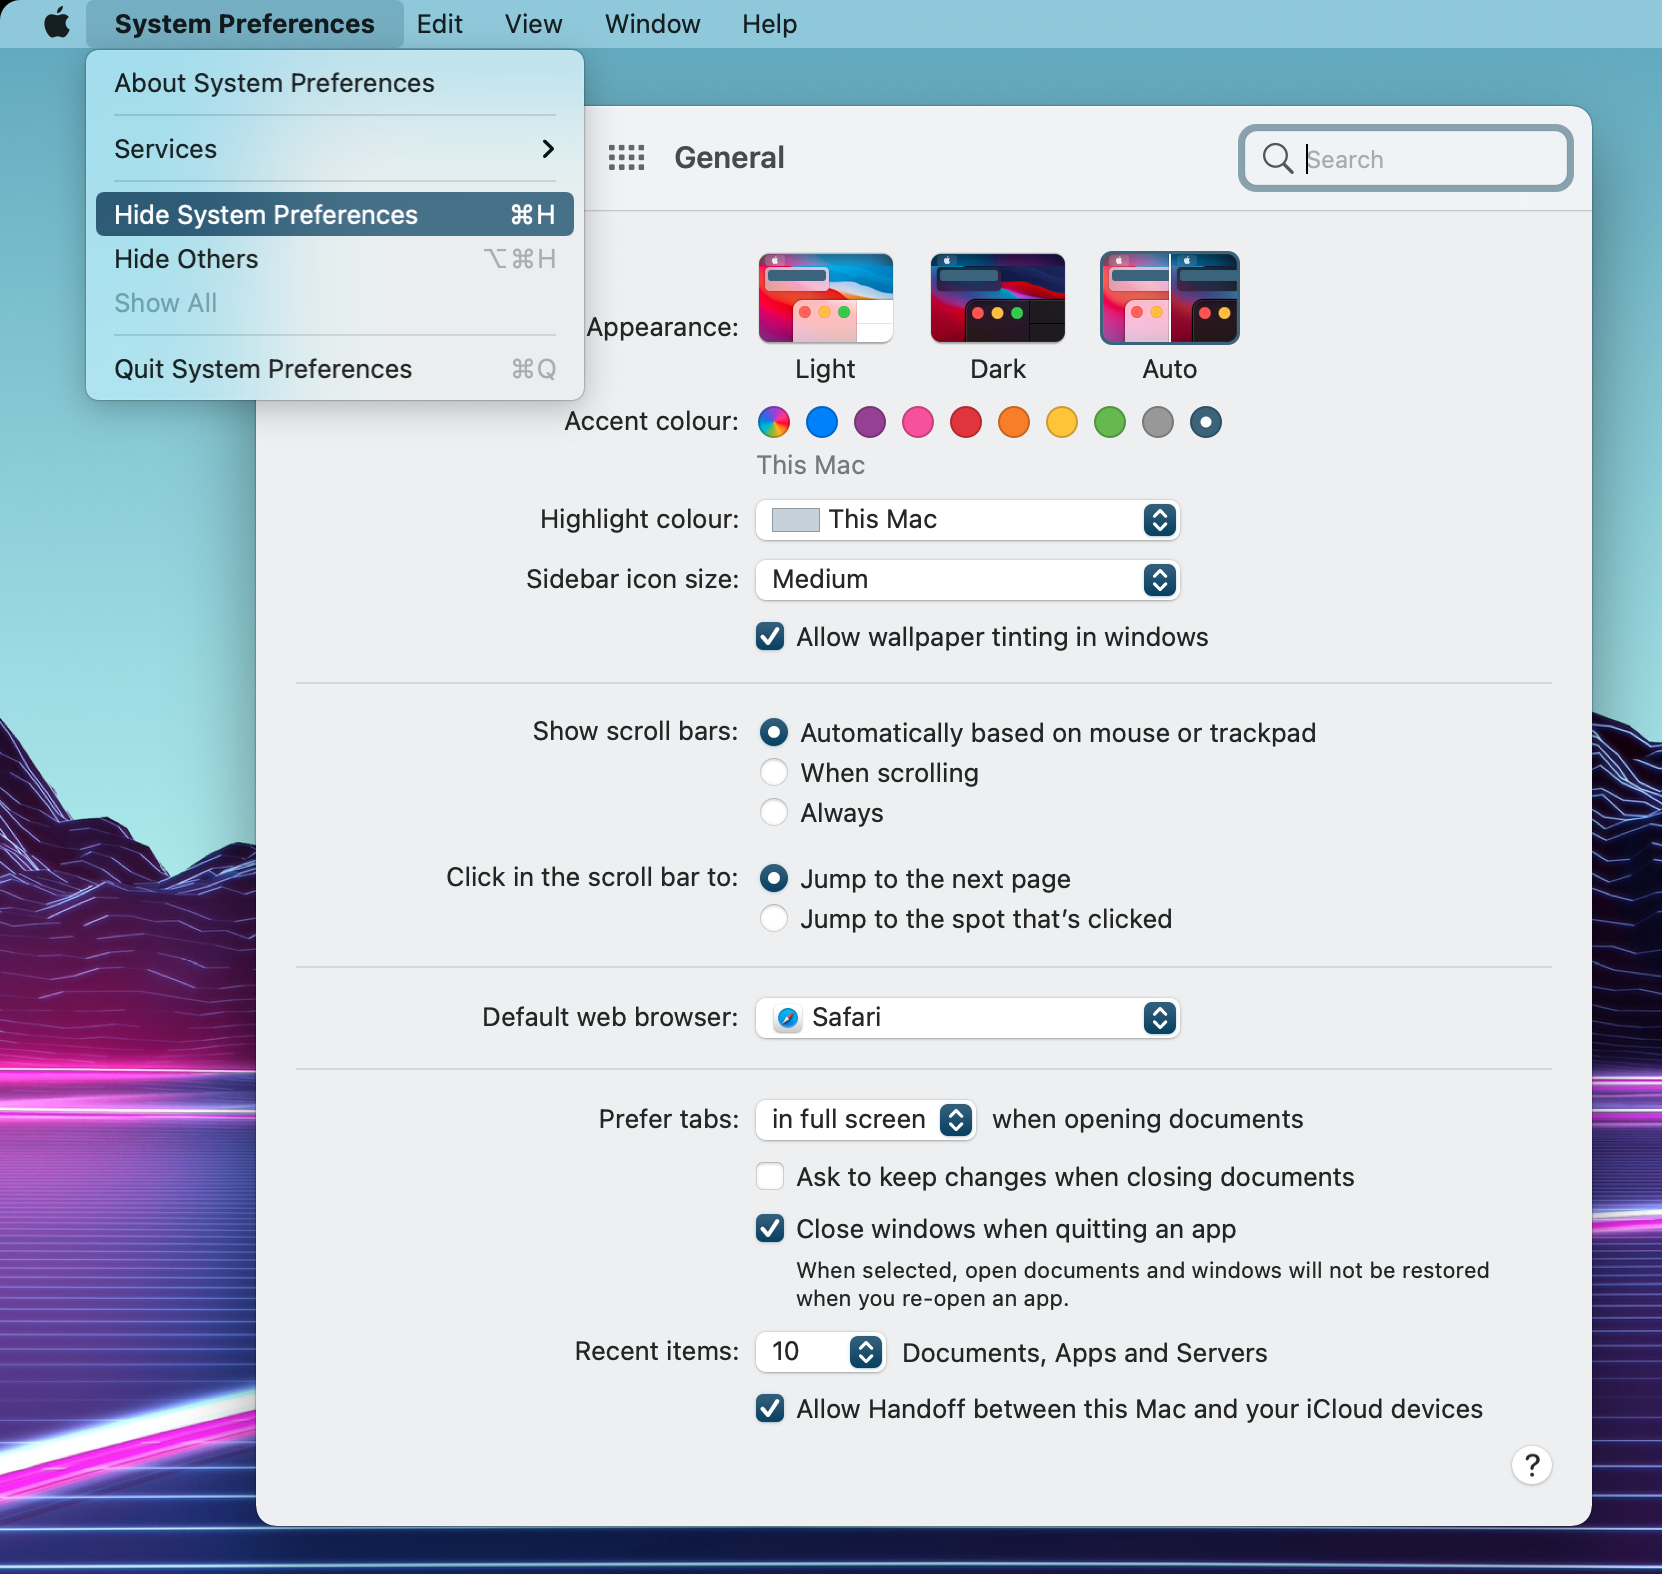1662x1574 pixels.
Task: Open the help question mark button
Action: coord(1531,1465)
